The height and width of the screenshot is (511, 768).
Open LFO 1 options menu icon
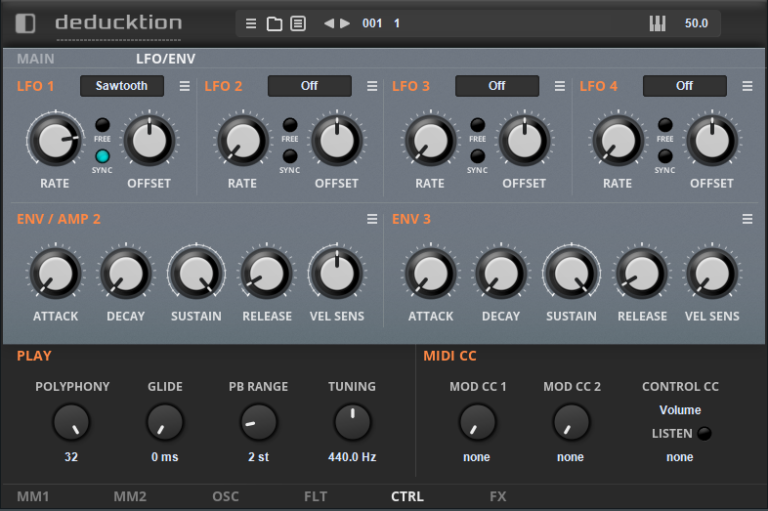184,86
